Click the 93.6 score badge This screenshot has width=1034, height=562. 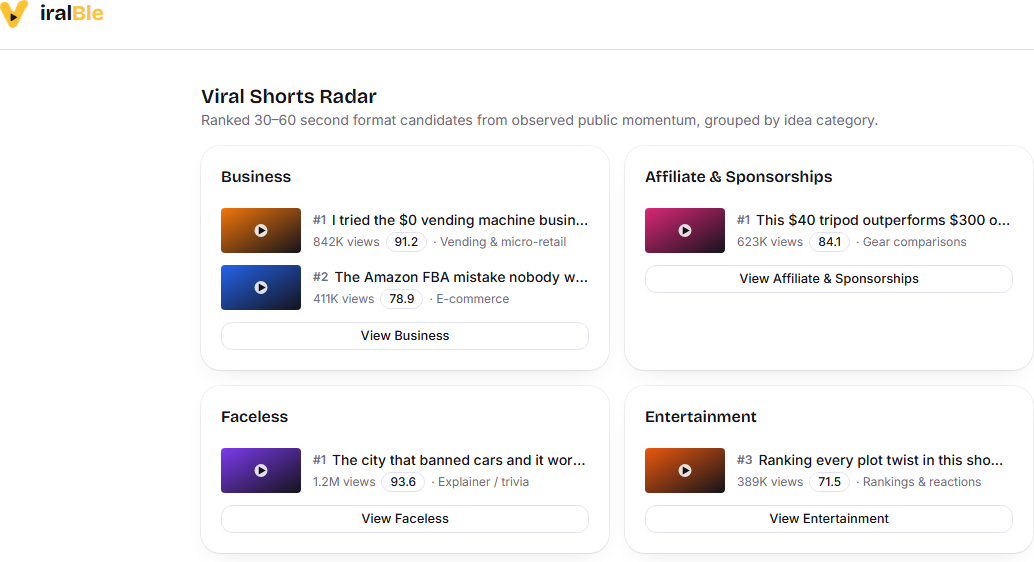(x=403, y=482)
